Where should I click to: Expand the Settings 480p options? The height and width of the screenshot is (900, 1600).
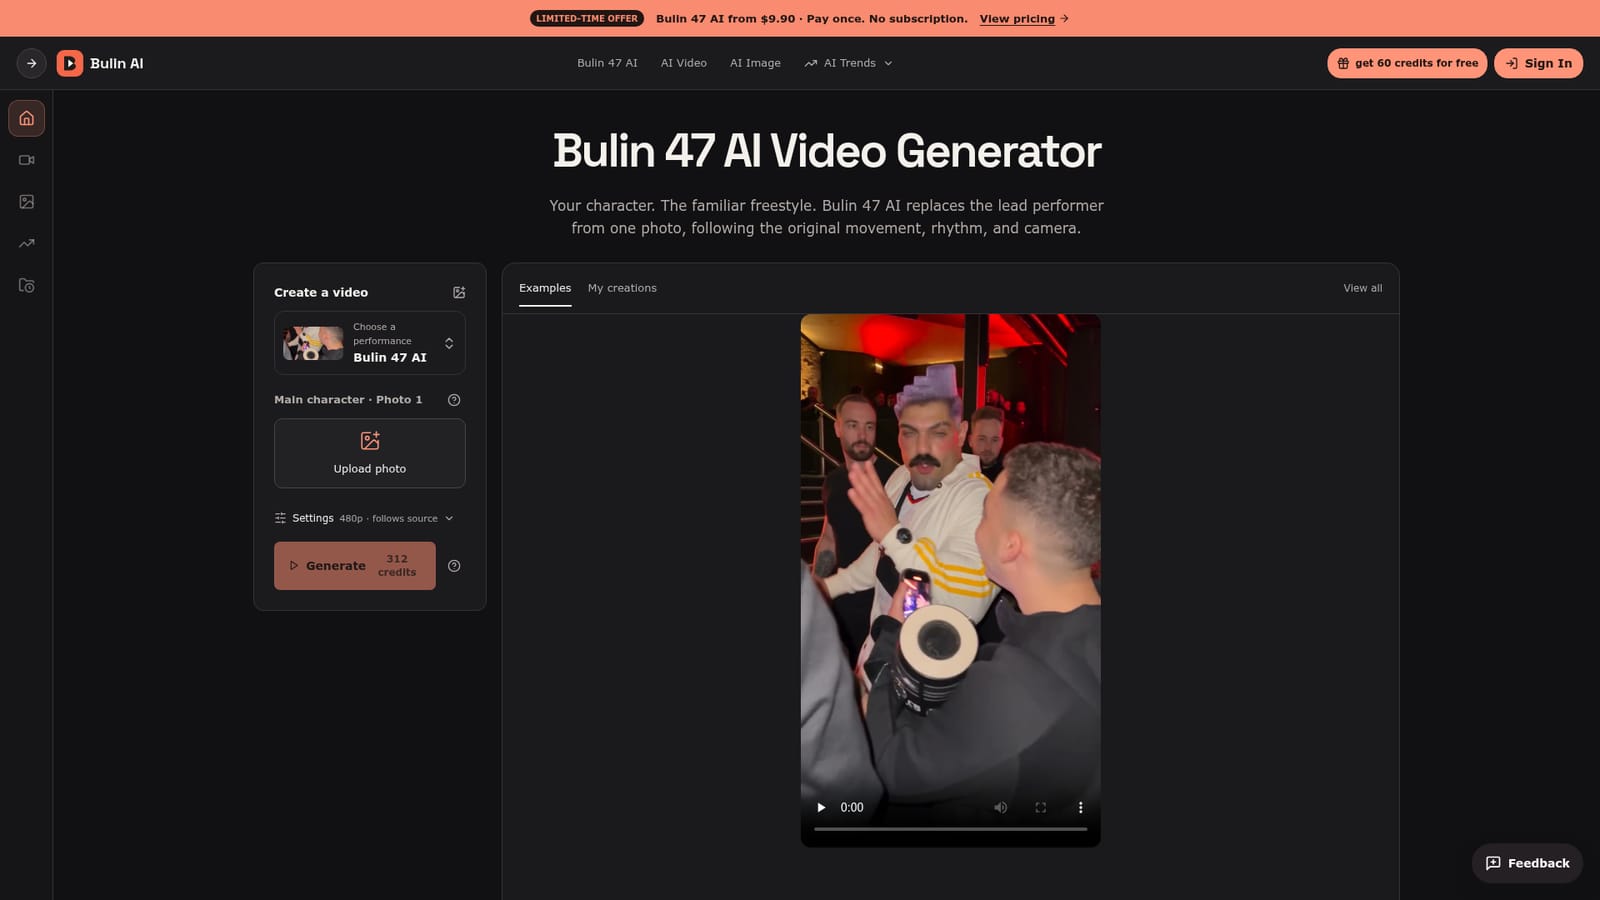pyautogui.click(x=364, y=518)
